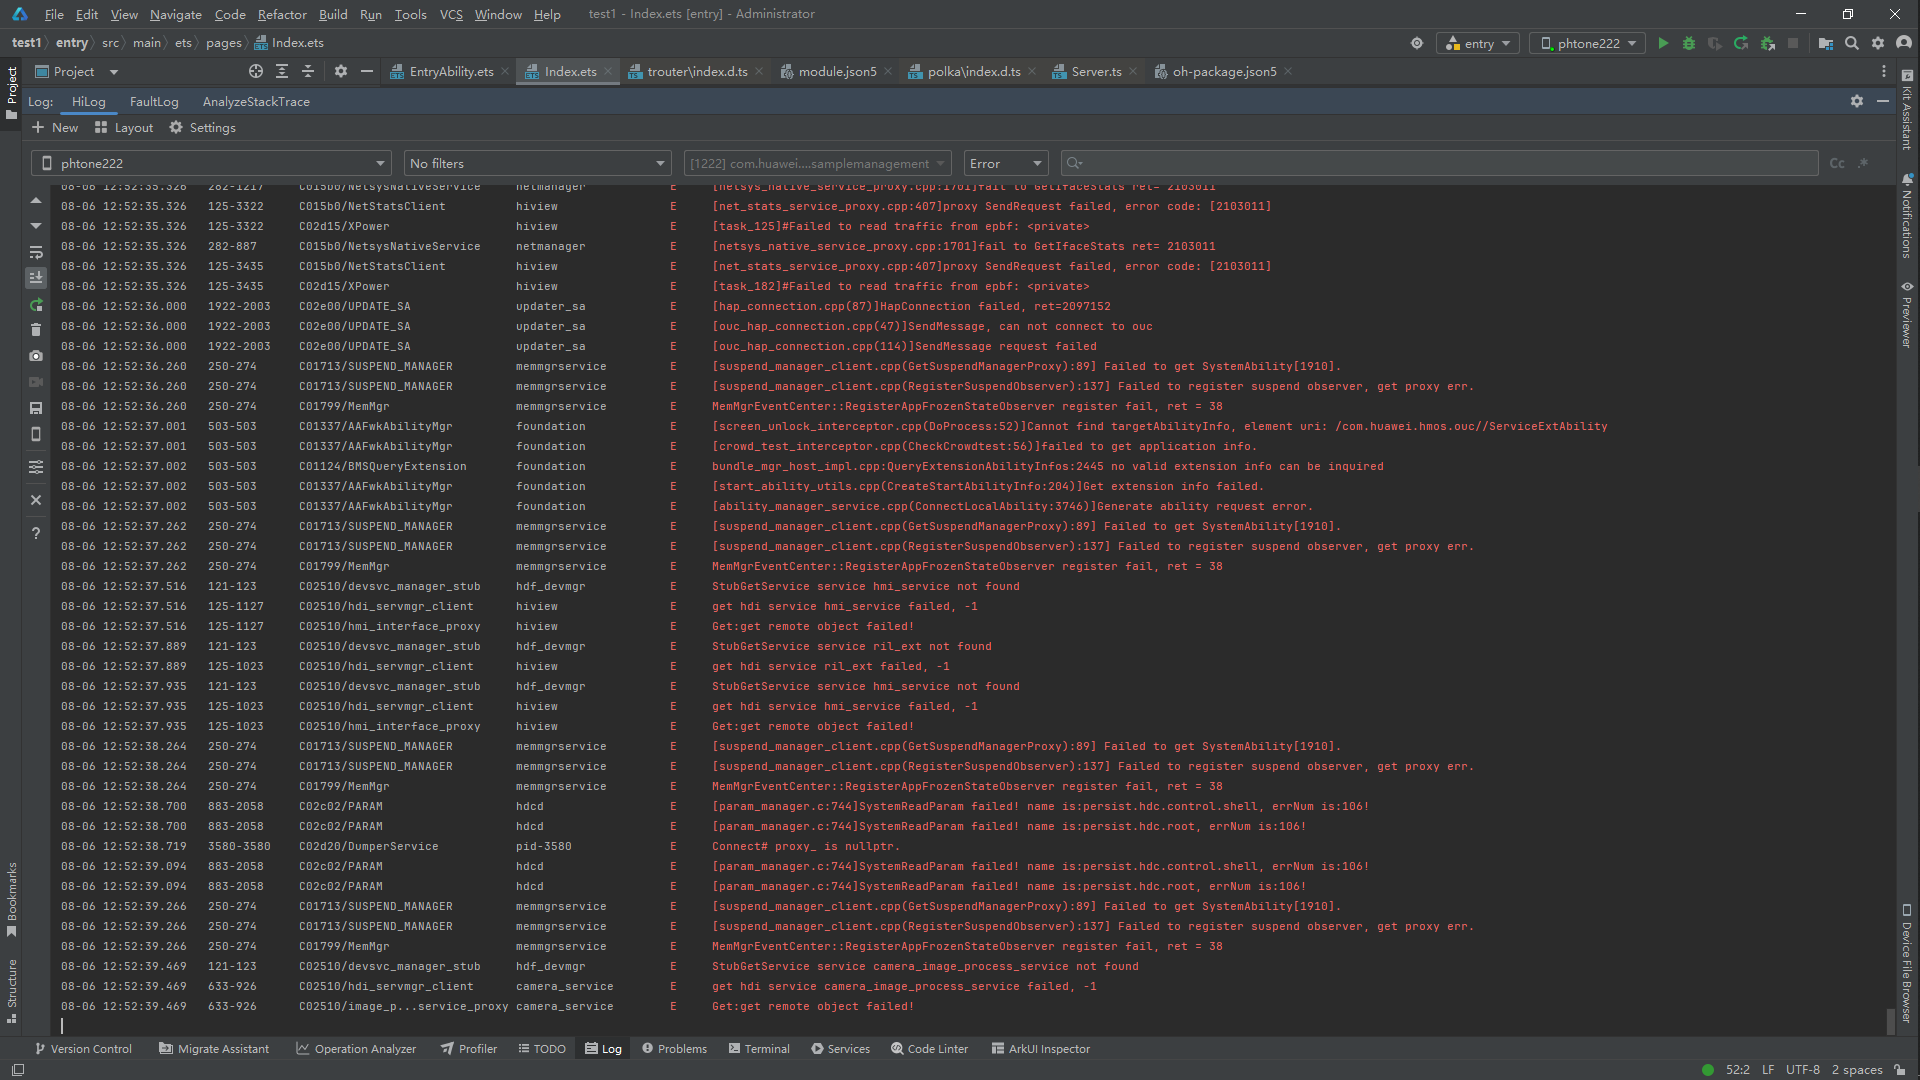Hide the Log panel with minus icon
The image size is (1920, 1080).
[1883, 101]
